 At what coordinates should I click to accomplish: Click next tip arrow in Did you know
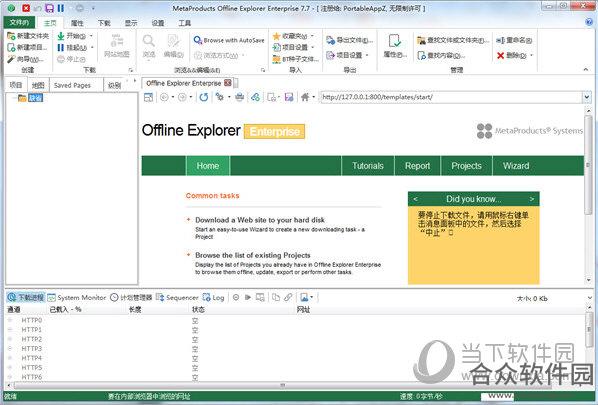coord(532,199)
